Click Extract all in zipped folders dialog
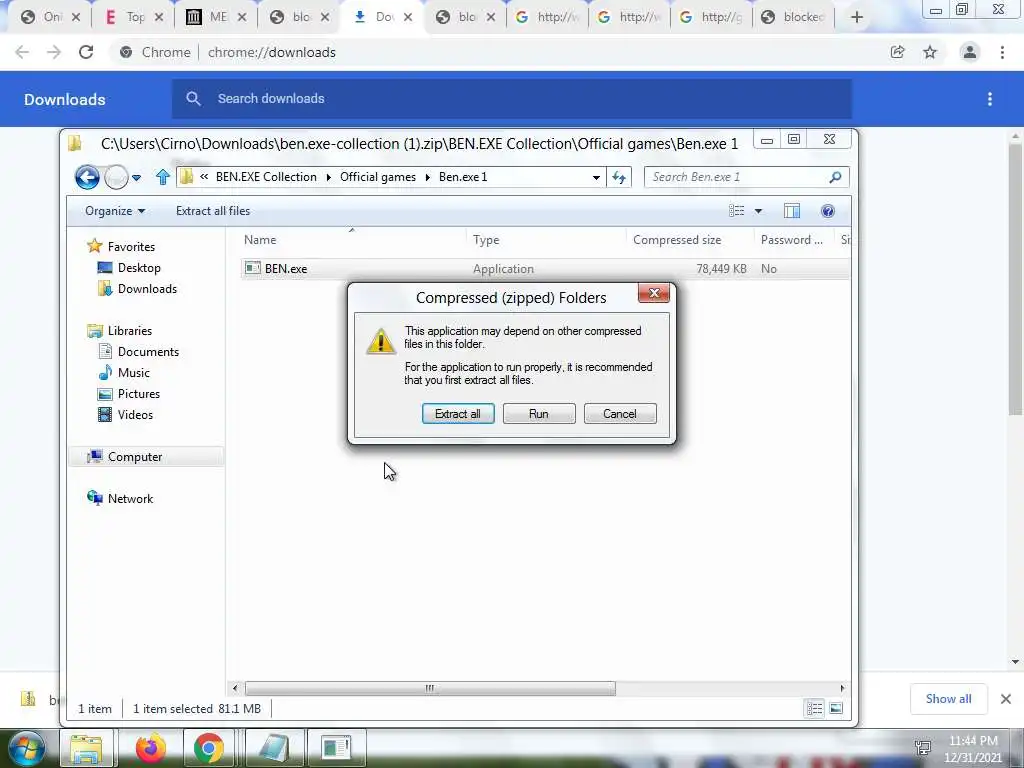The image size is (1024, 768). click(458, 413)
